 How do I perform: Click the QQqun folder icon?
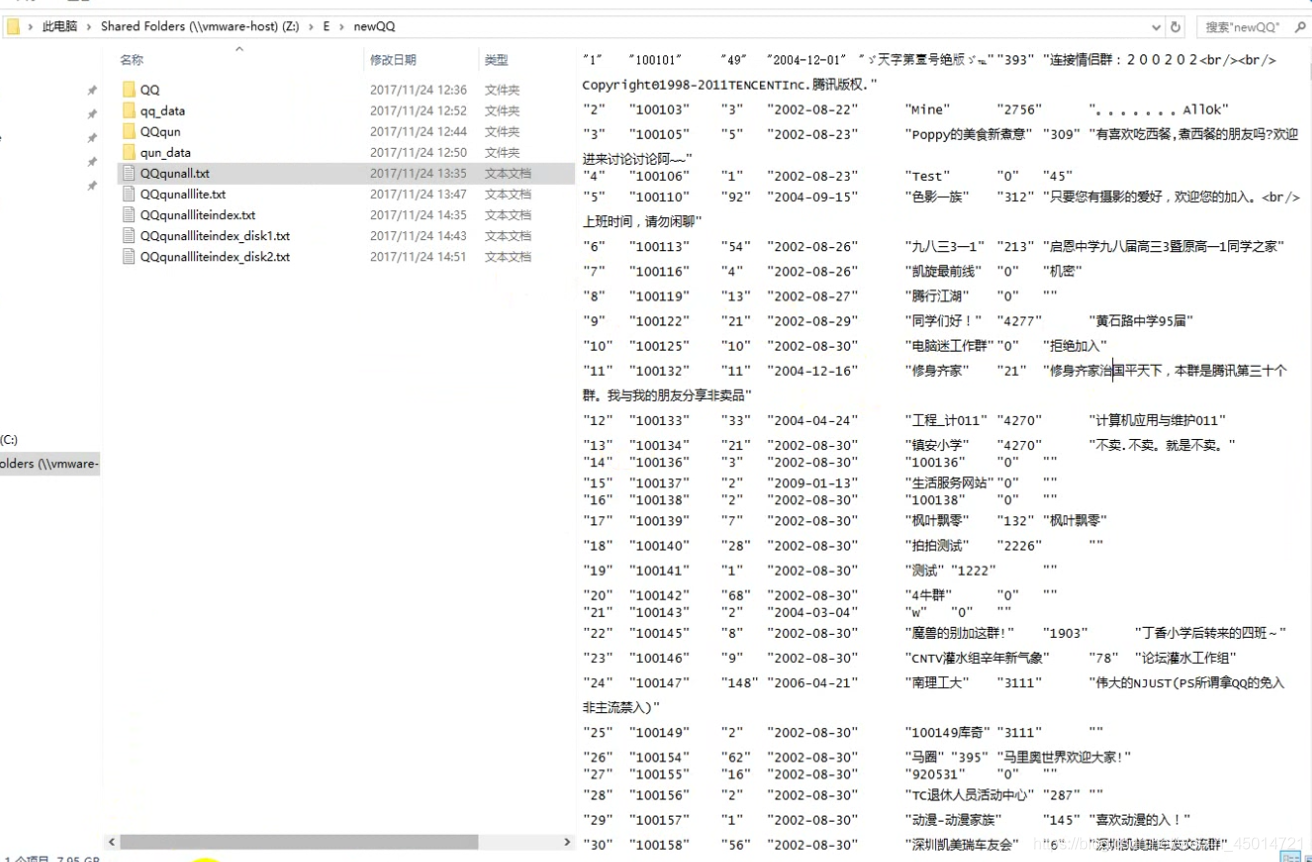coord(128,131)
